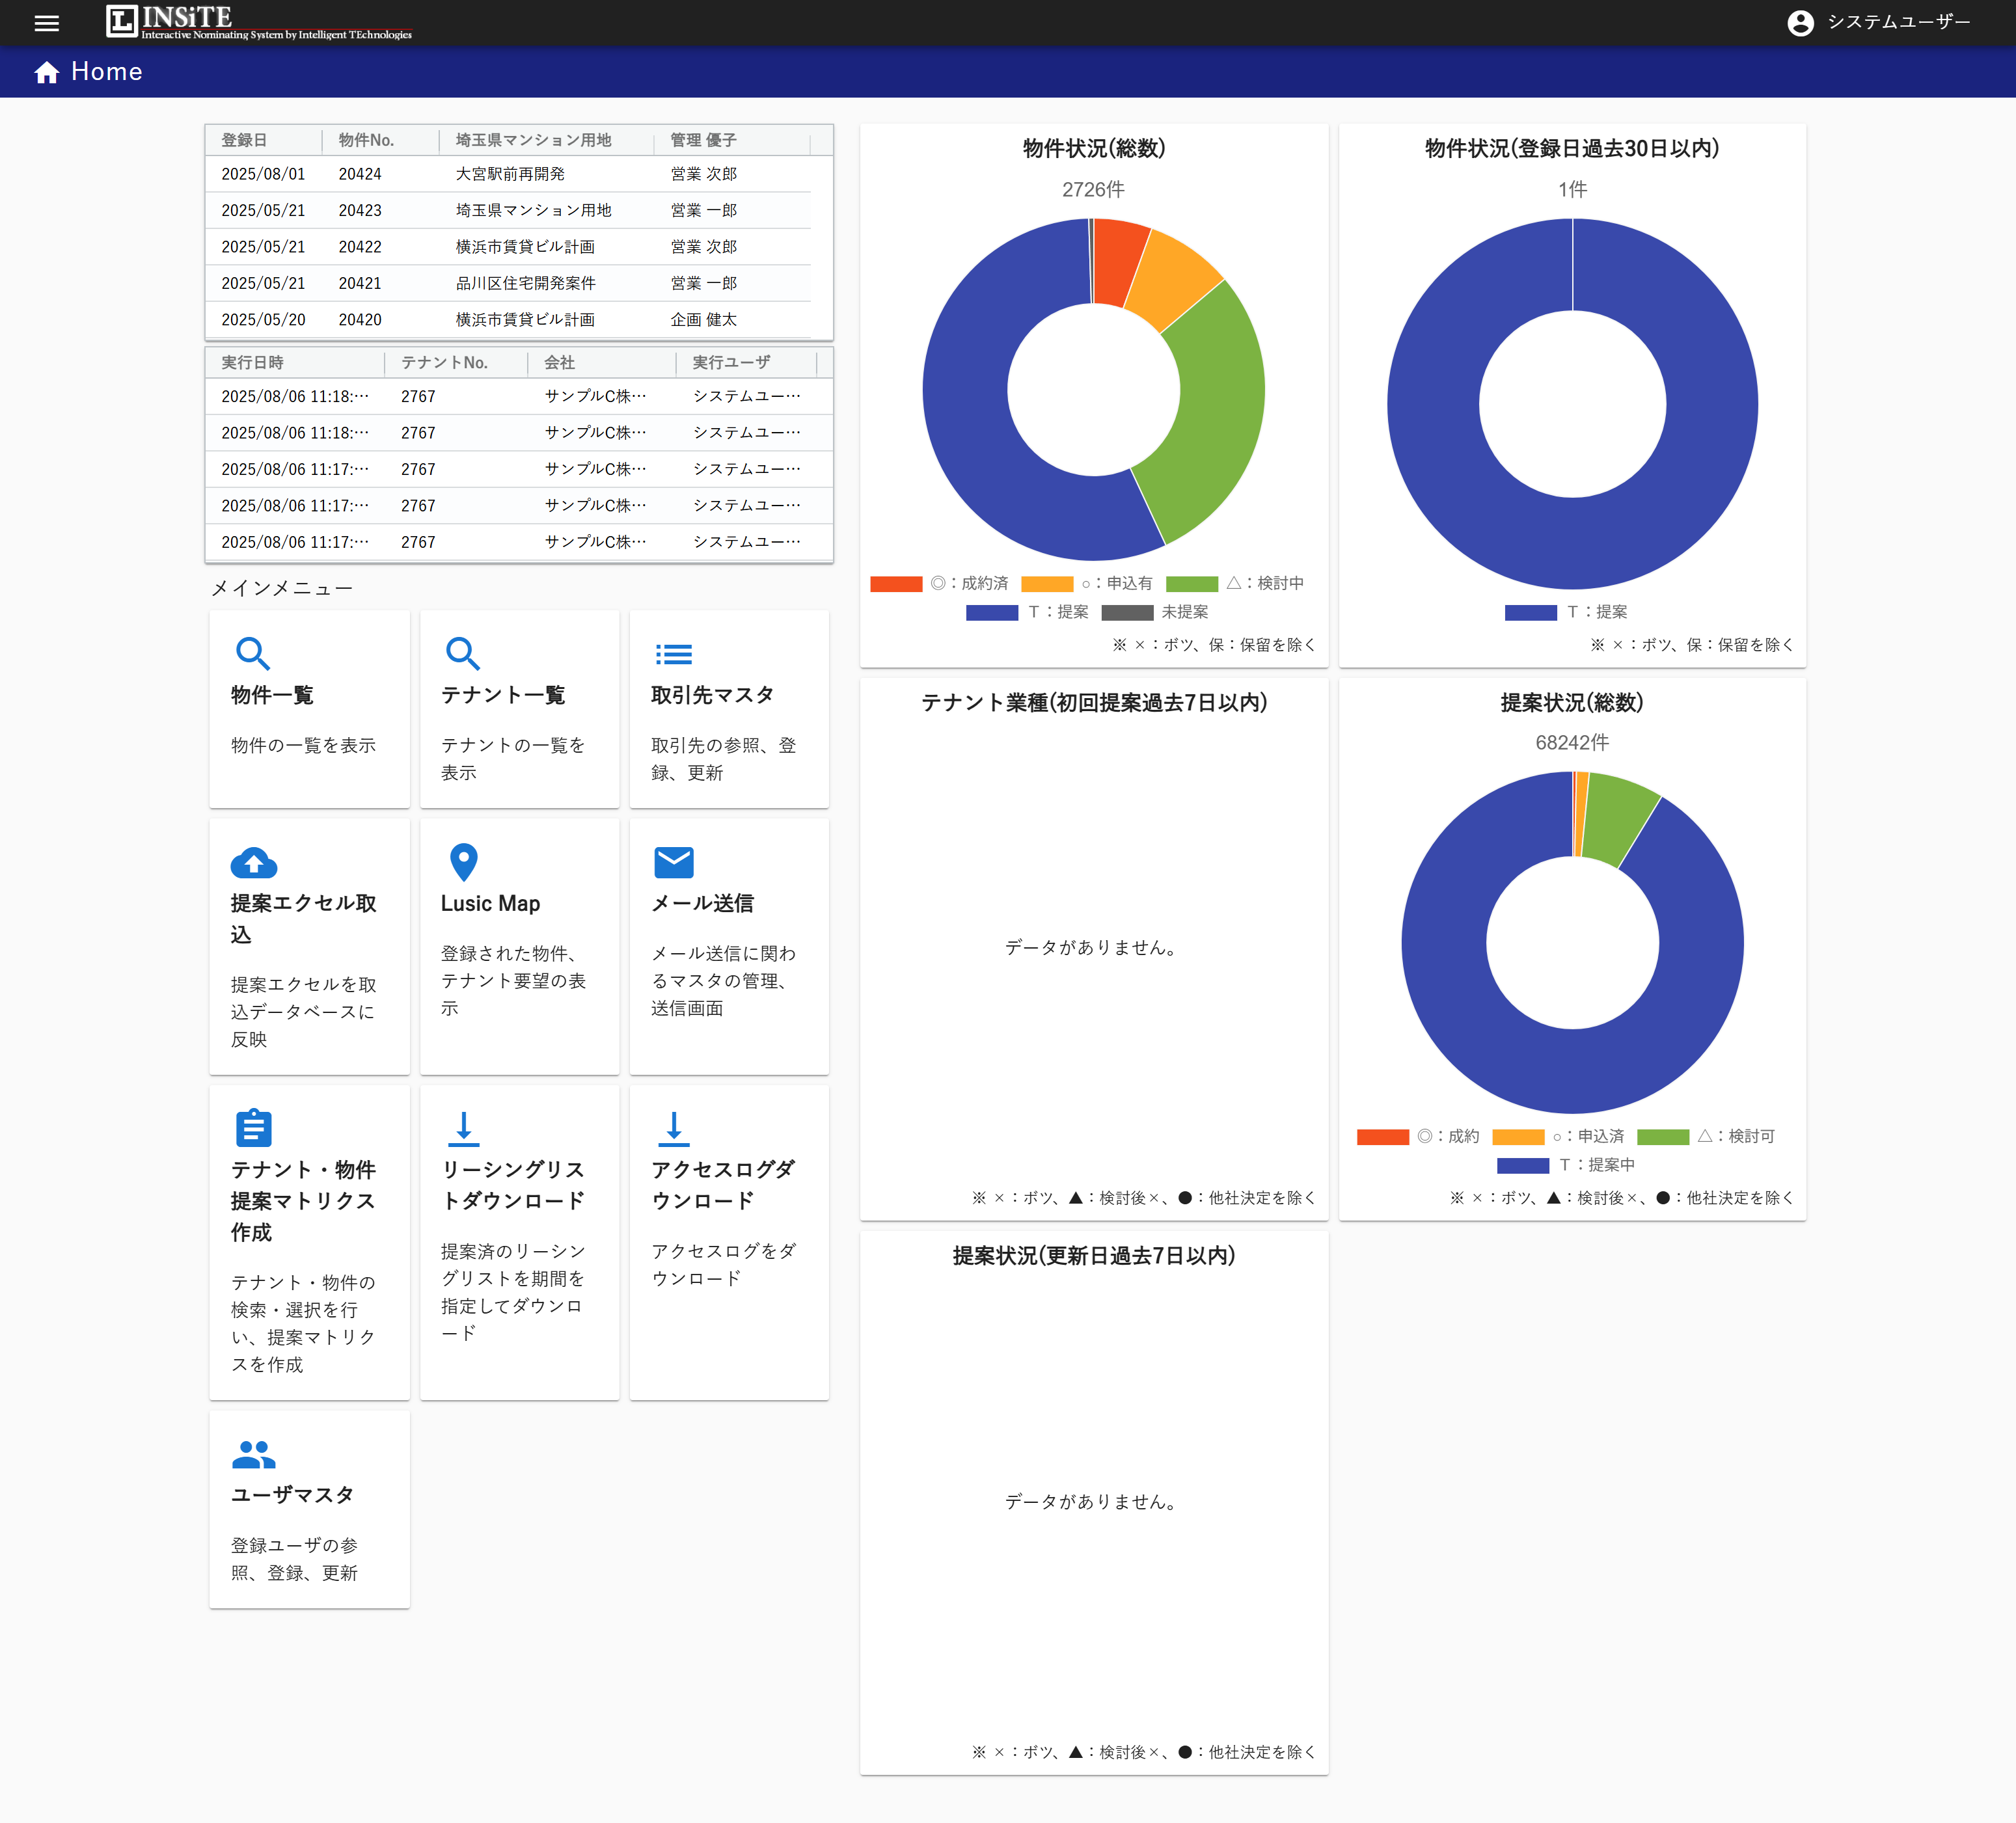This screenshot has width=2016, height=1823.
Task: Toggle 未提案 legend item in 物件状況 chart
Action: [1127, 613]
